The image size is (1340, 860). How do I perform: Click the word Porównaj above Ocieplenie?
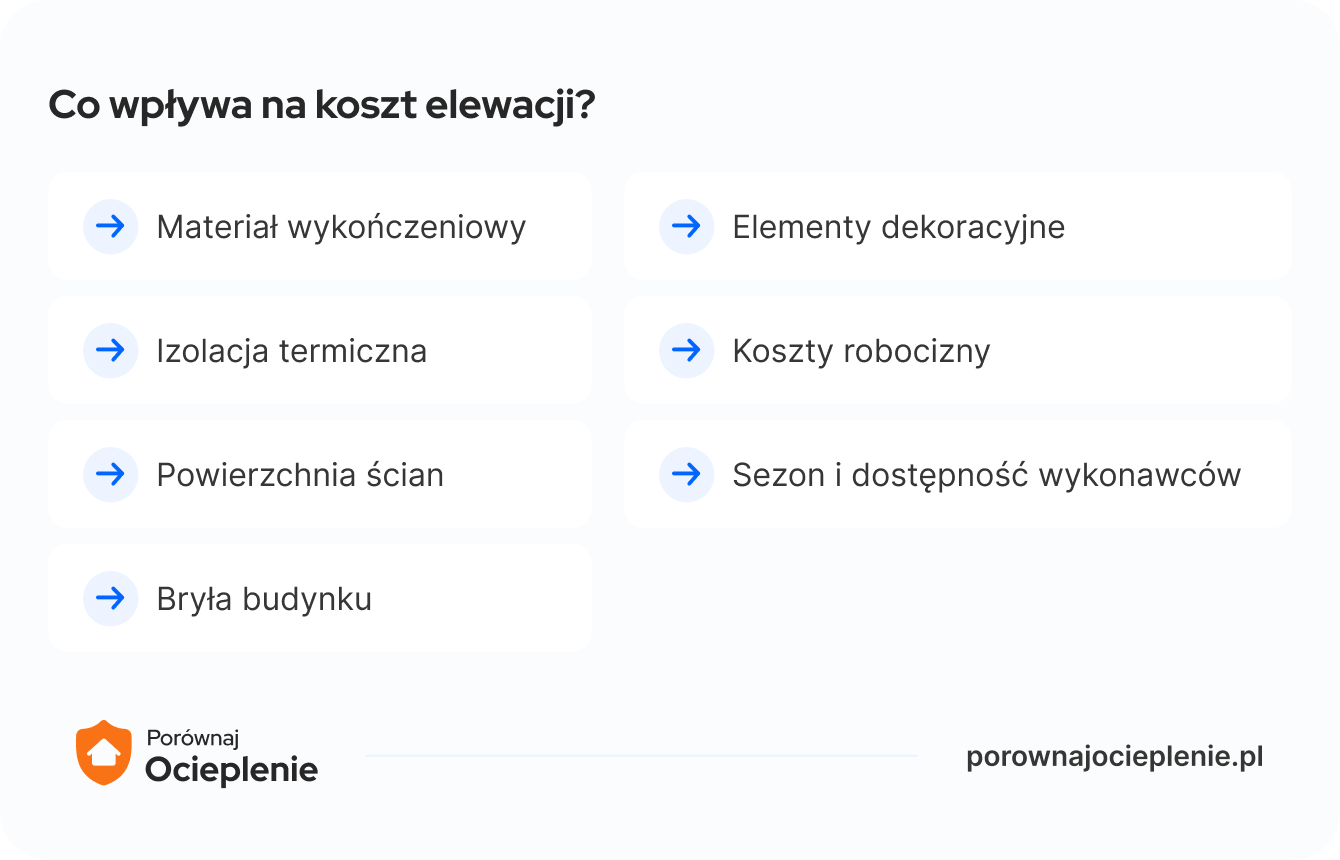pos(193,739)
